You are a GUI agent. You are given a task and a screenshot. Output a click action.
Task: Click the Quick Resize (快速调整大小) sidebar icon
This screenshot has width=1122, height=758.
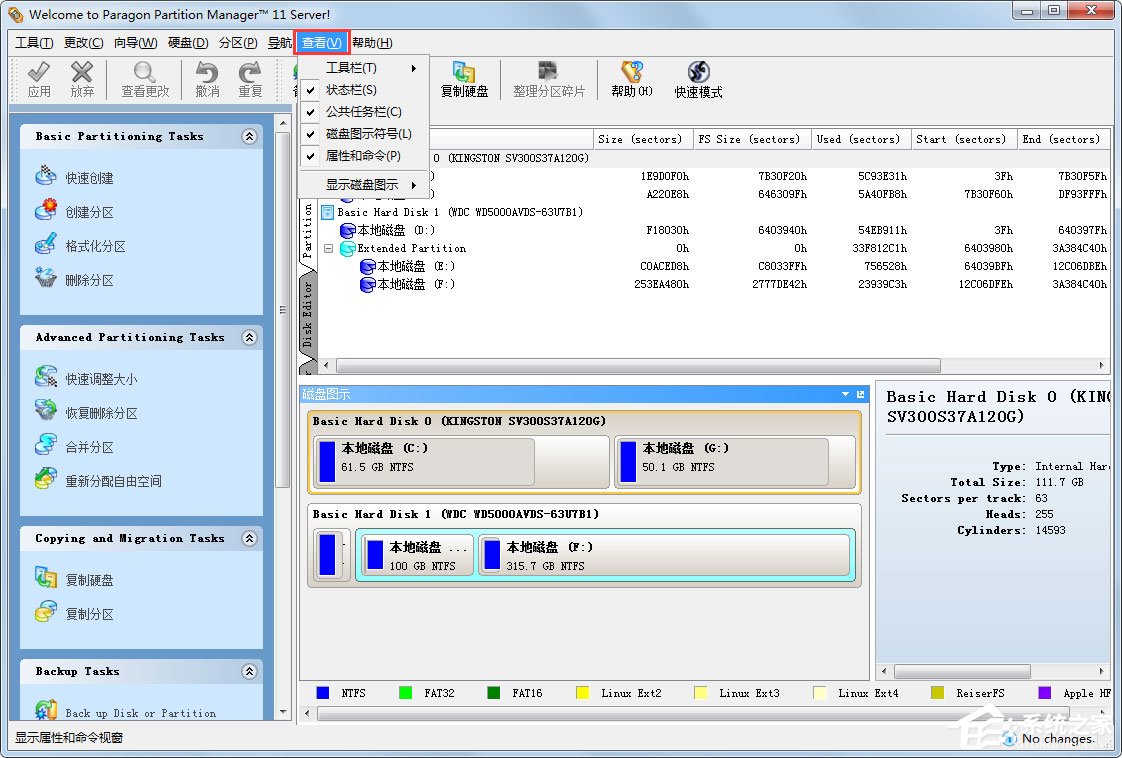(x=46, y=376)
